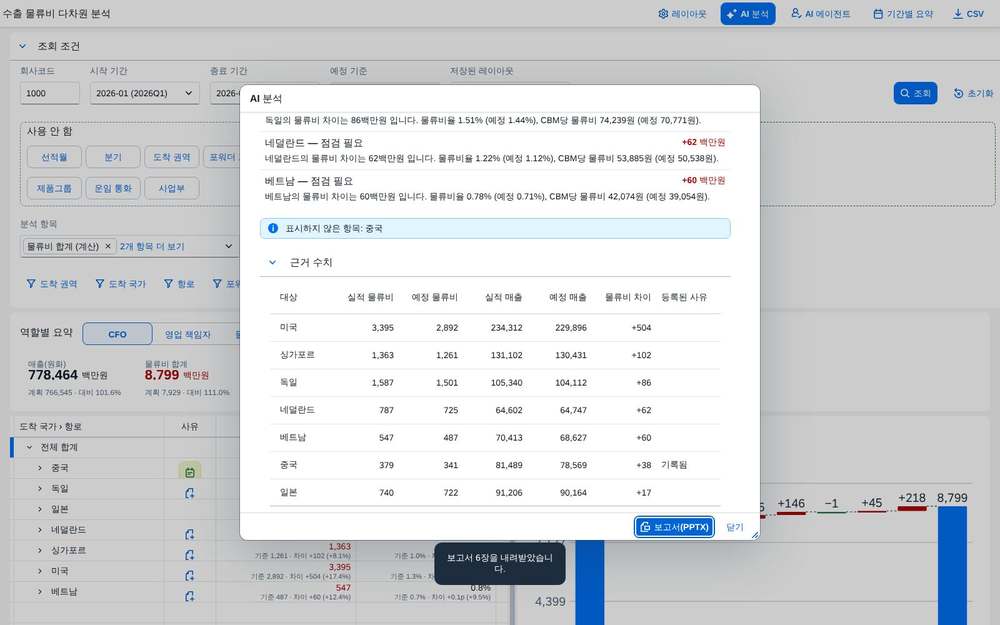Select the 선적월 dimension chip
Viewport: 1000px width, 625px height.
tap(54, 157)
